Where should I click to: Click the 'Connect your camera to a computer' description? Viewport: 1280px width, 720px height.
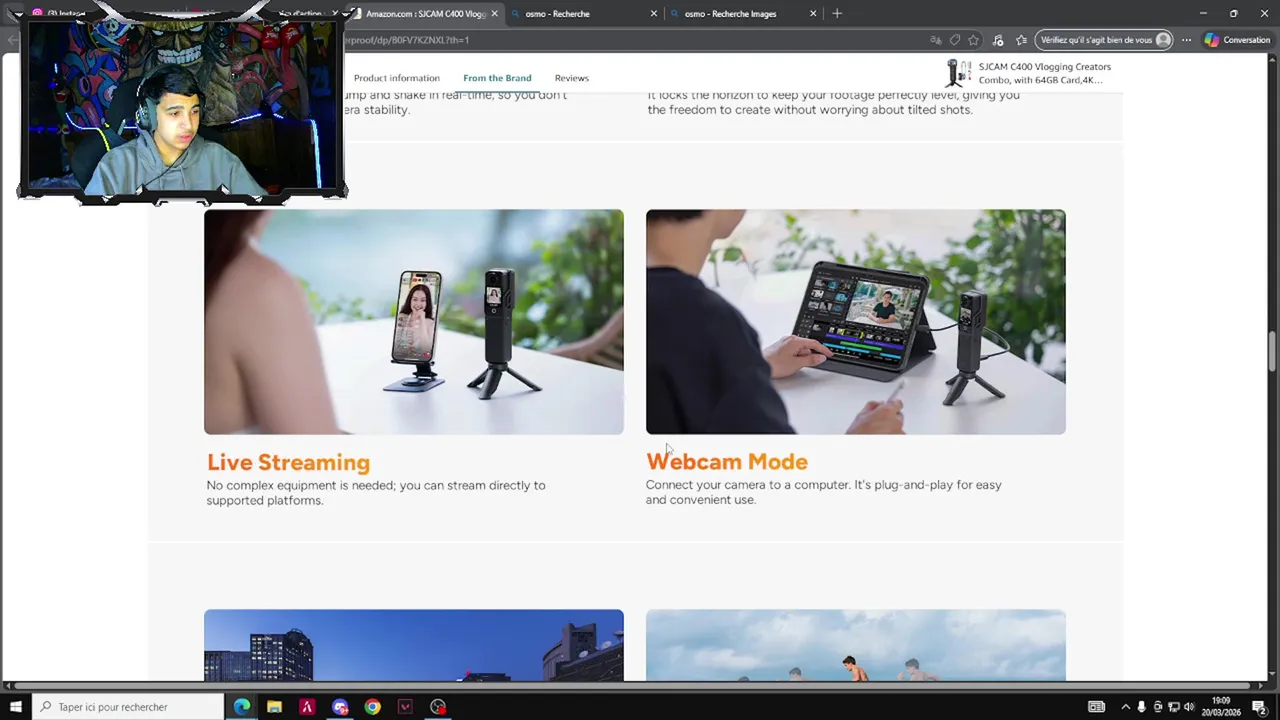(823, 492)
